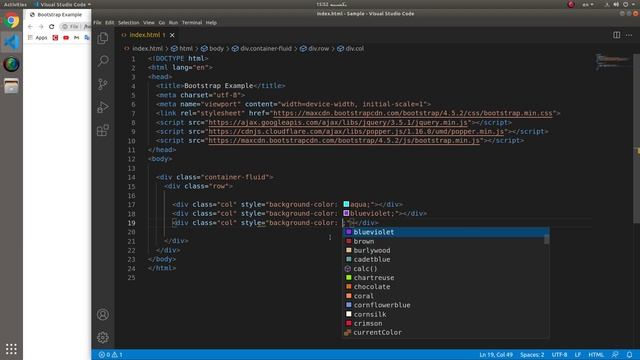Screen dimensions: 640x360
Task: Choose cadetblue from the suggestion list
Action: (445, 259)
